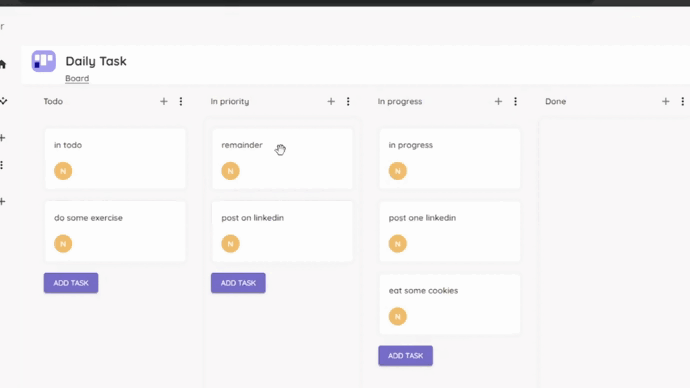
Task: Click the plus icon in In progress header
Action: (x=498, y=102)
